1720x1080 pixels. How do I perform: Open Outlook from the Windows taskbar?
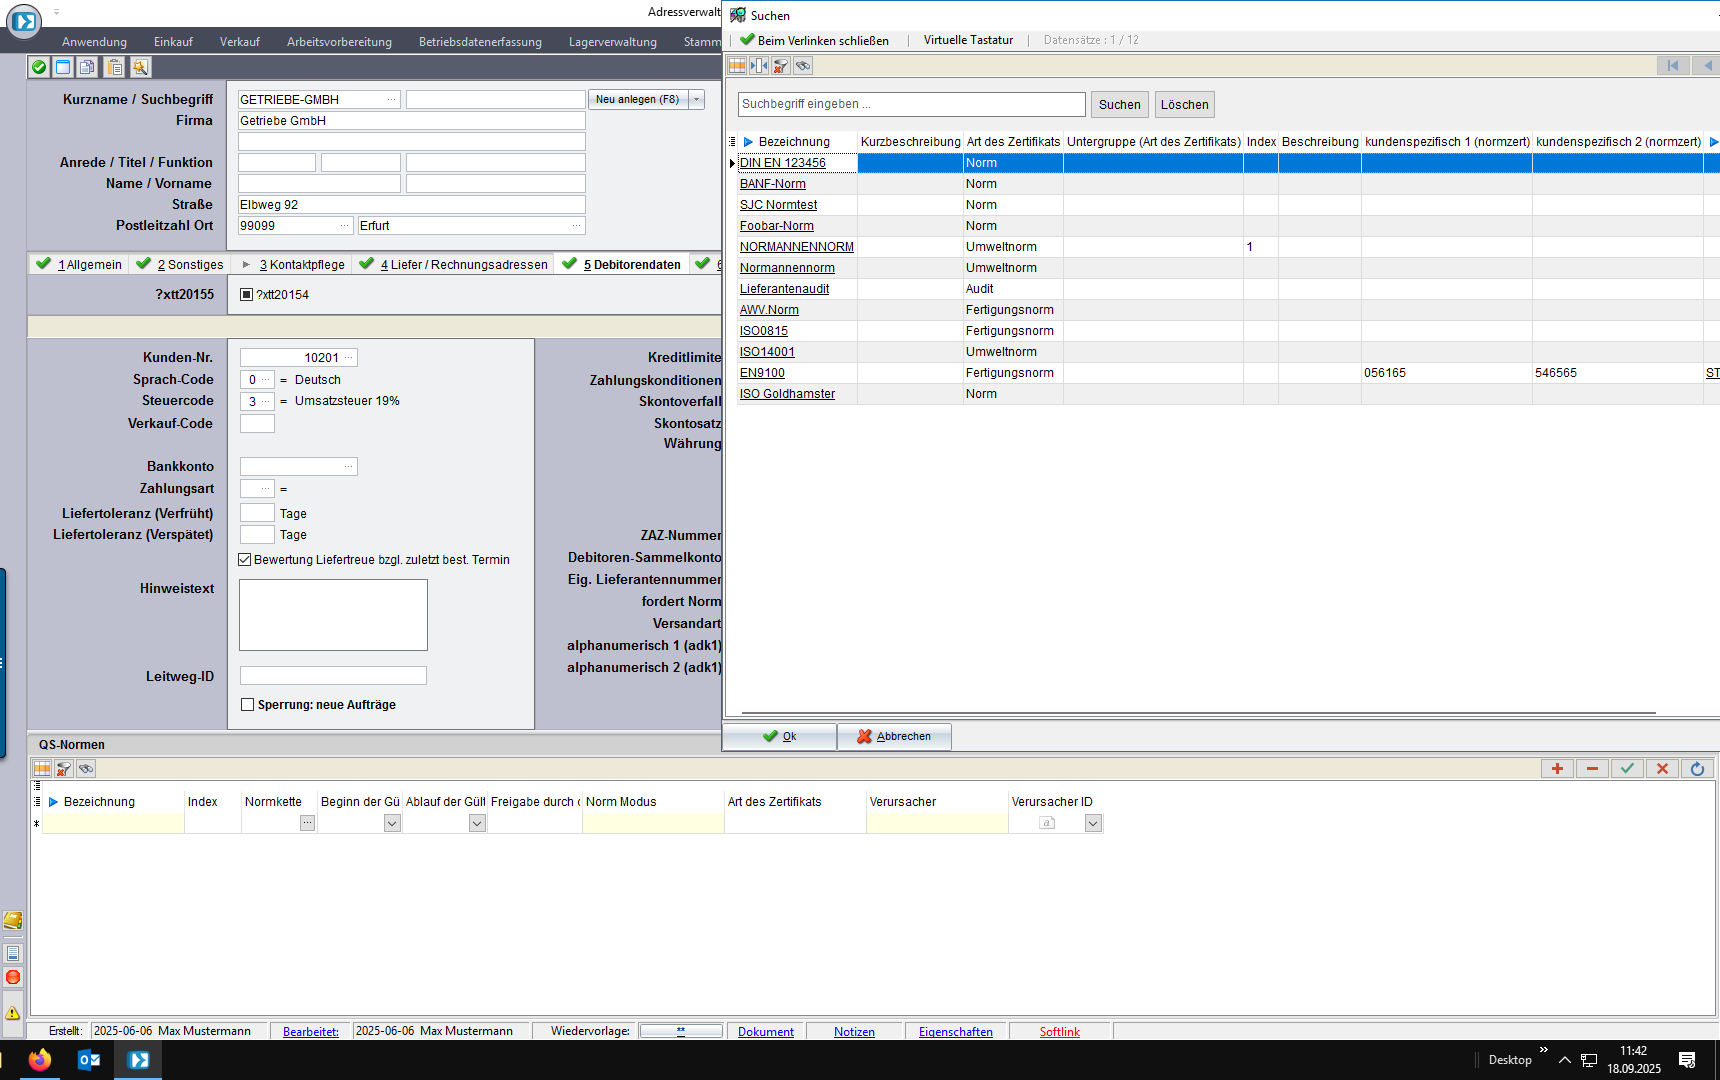click(89, 1060)
